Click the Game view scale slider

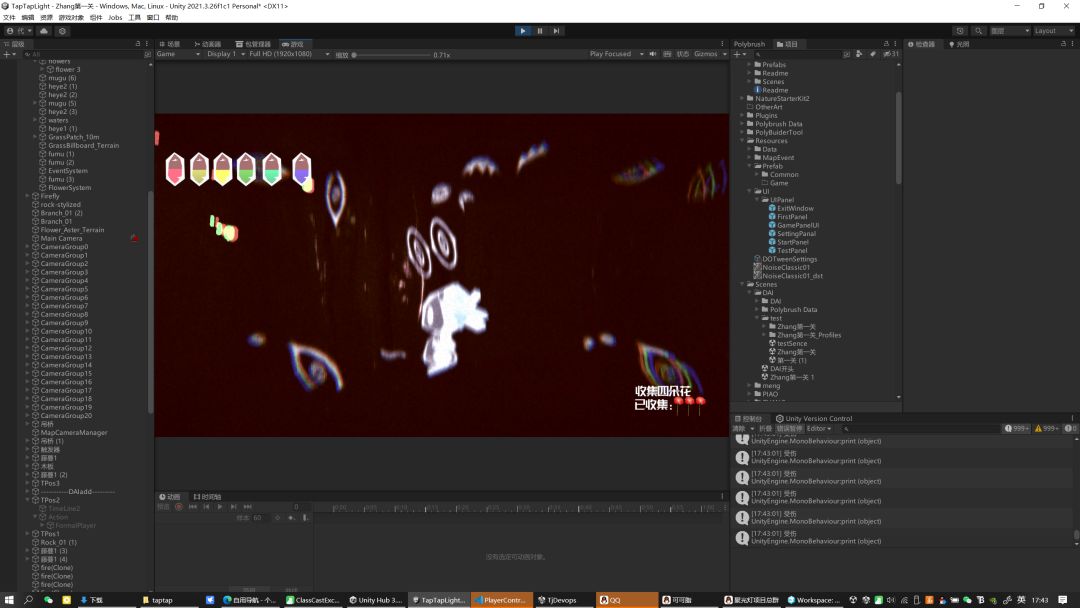tap(390, 54)
